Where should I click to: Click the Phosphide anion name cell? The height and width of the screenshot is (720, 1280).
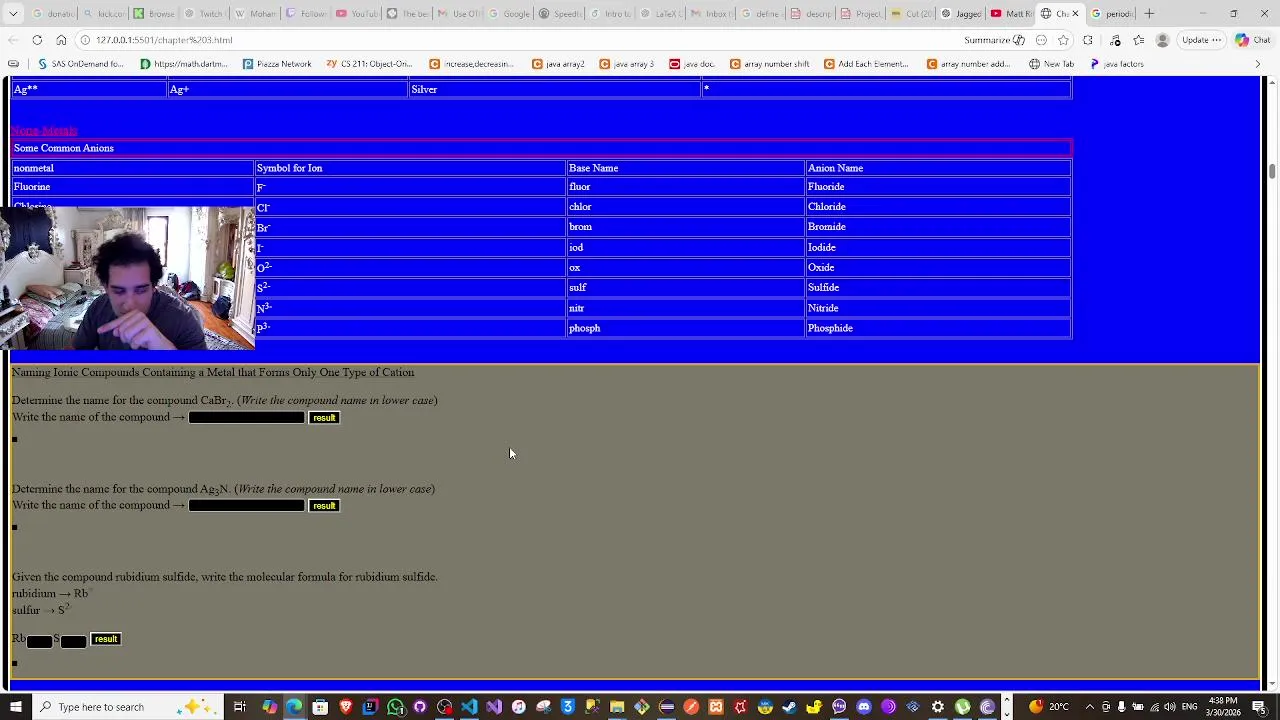[938, 328]
